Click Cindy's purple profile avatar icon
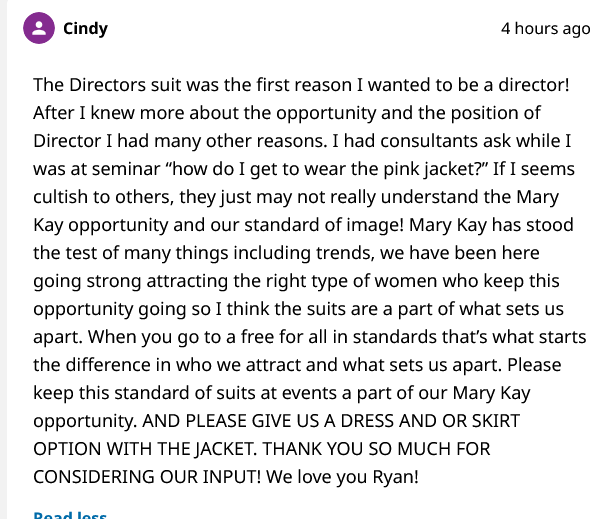Image resolution: width=606 pixels, height=519 pixels. [x=39, y=28]
